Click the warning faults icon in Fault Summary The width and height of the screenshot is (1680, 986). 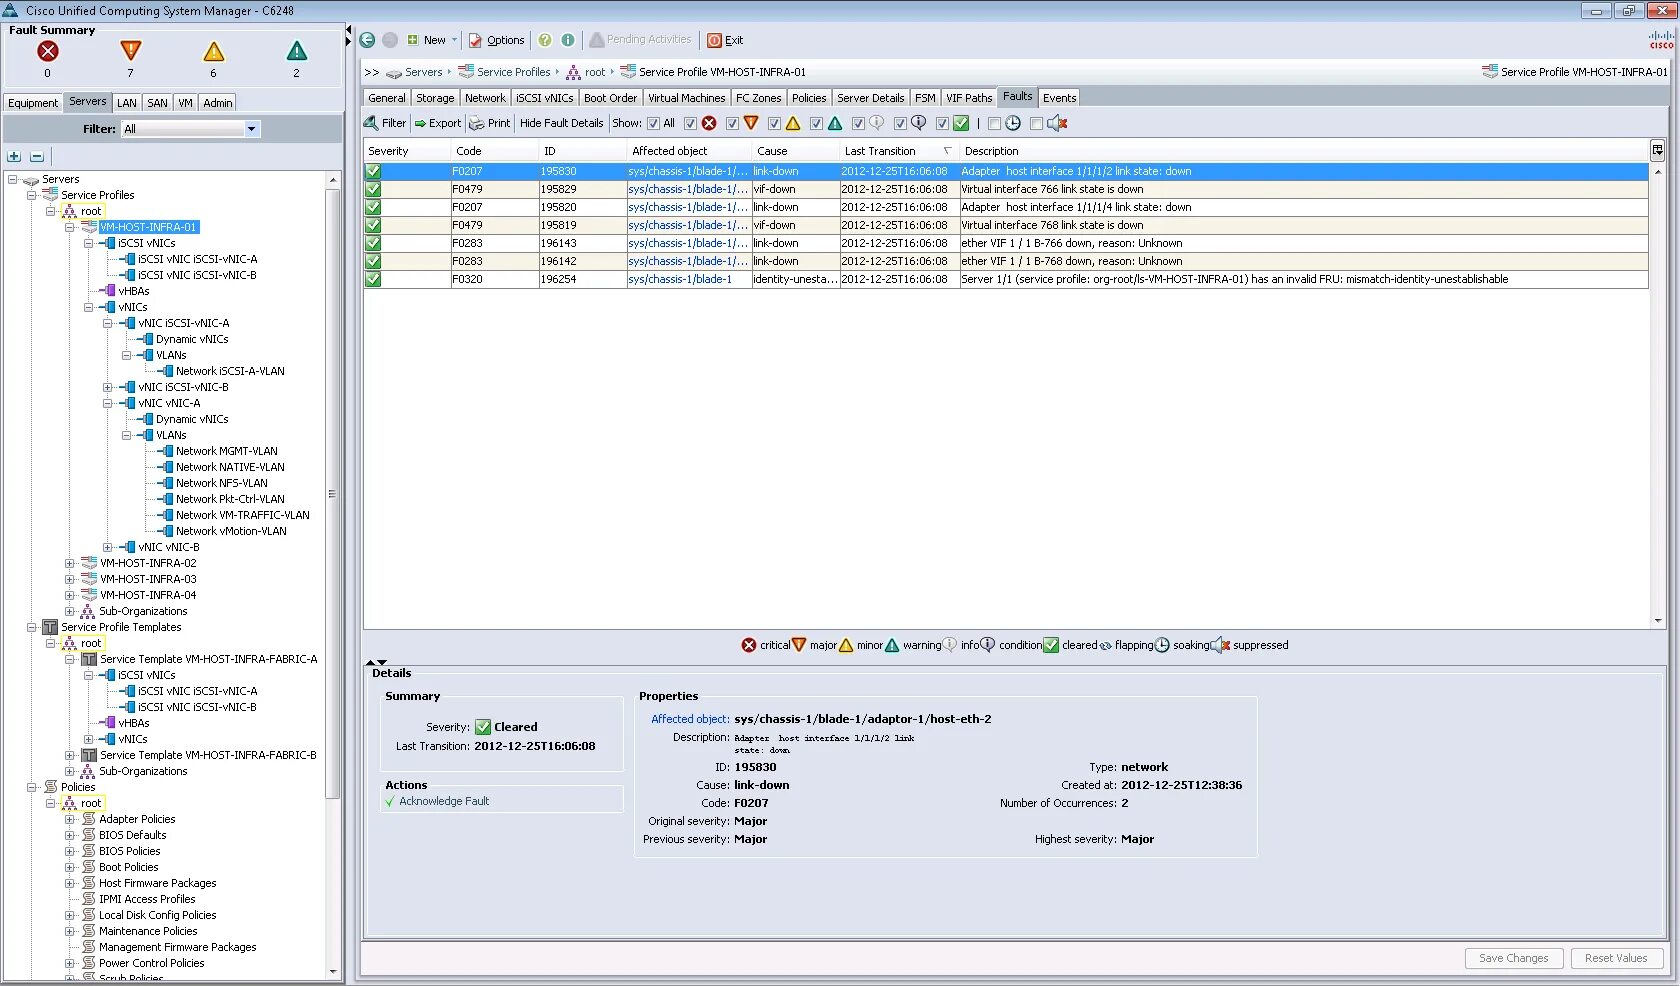[296, 51]
